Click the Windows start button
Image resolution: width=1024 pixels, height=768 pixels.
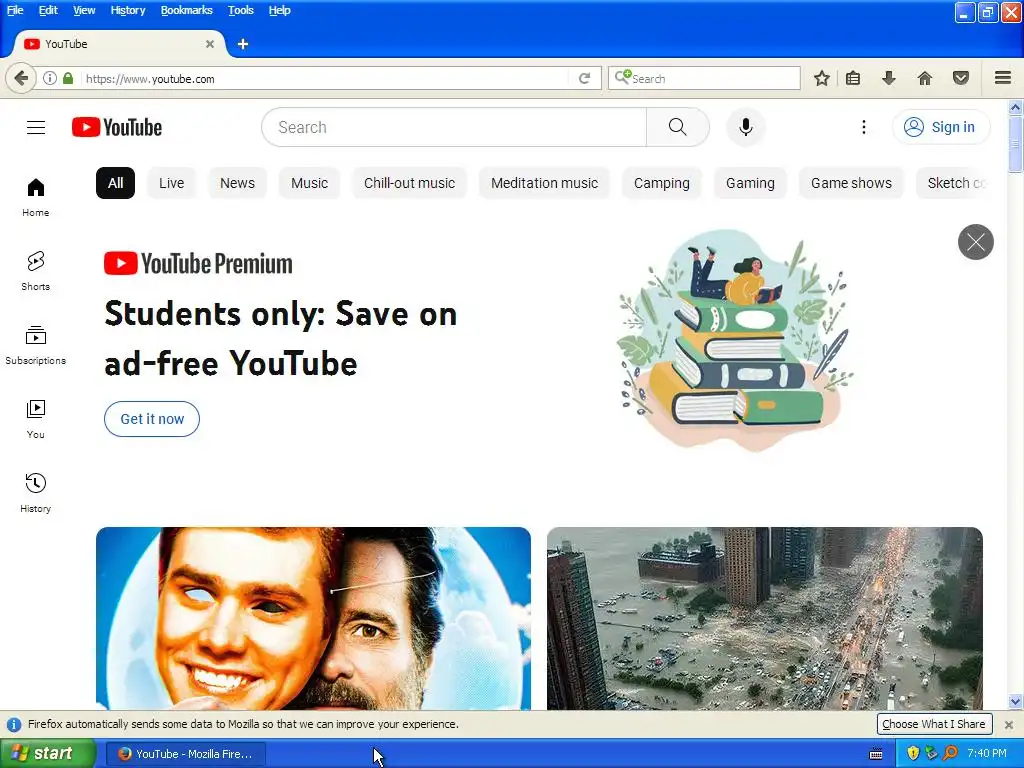(x=47, y=753)
